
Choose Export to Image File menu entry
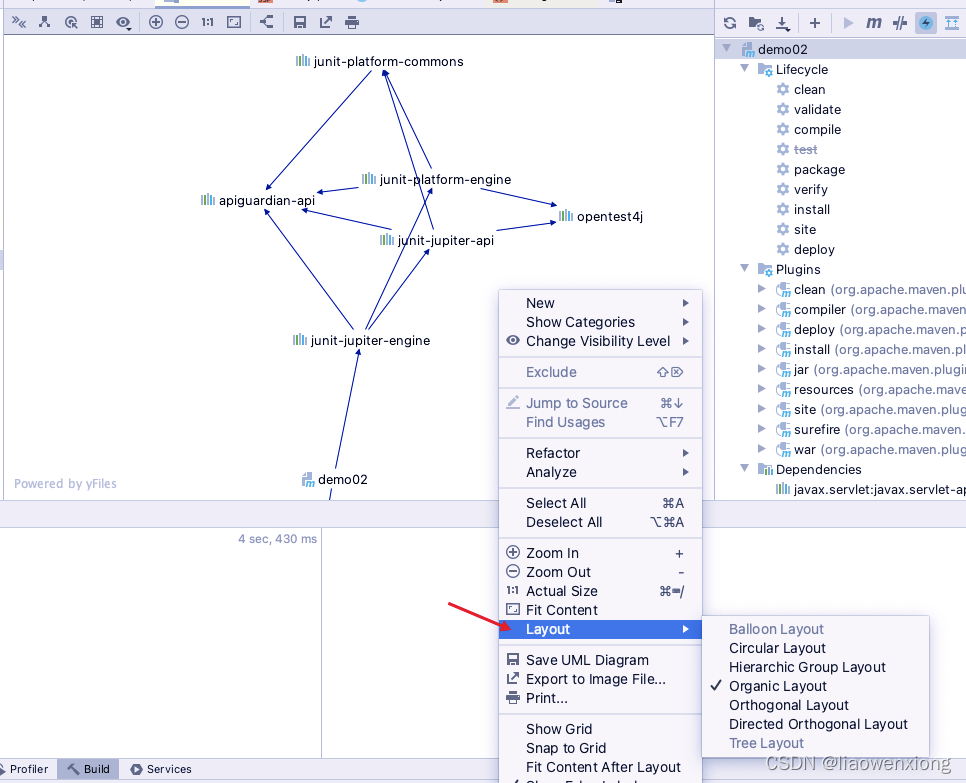pos(601,679)
